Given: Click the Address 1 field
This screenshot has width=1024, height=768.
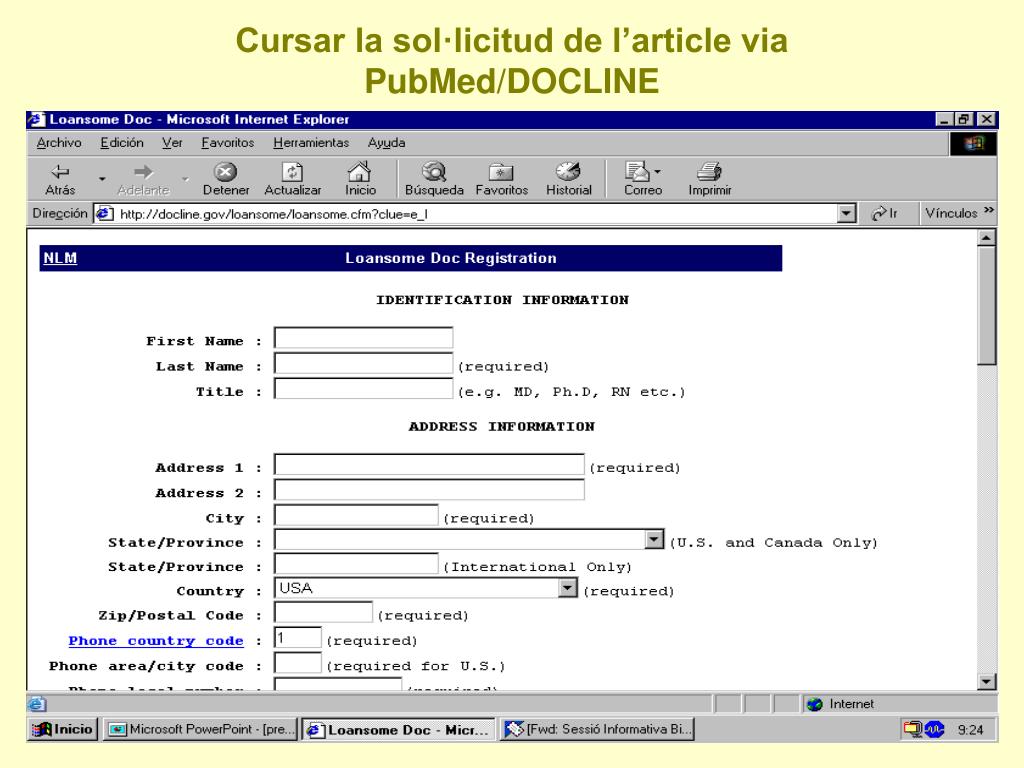Looking at the screenshot, I should pos(429,465).
